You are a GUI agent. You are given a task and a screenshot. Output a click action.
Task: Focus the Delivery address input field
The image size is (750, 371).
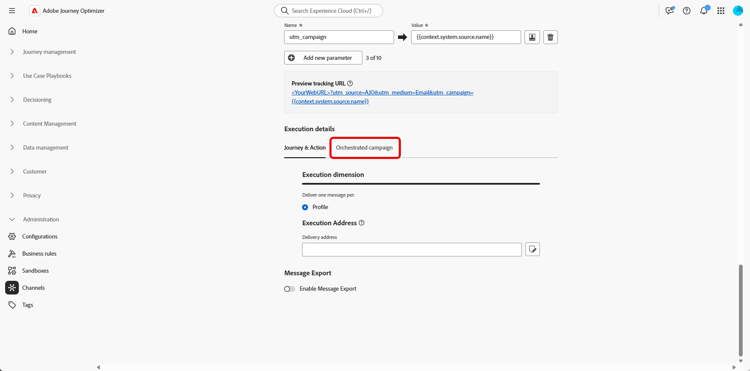click(412, 250)
